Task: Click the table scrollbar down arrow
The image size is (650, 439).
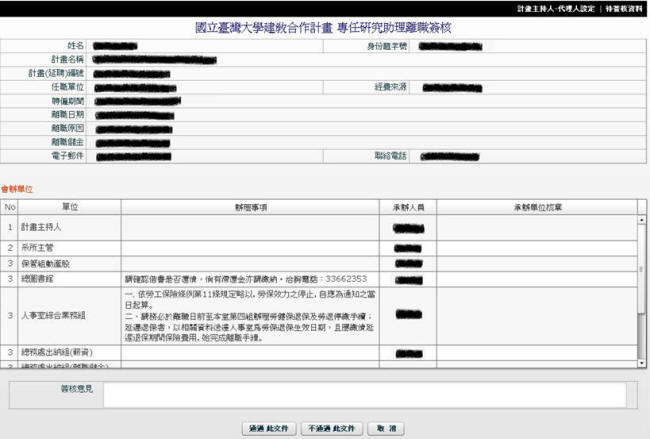Action: (x=642, y=363)
